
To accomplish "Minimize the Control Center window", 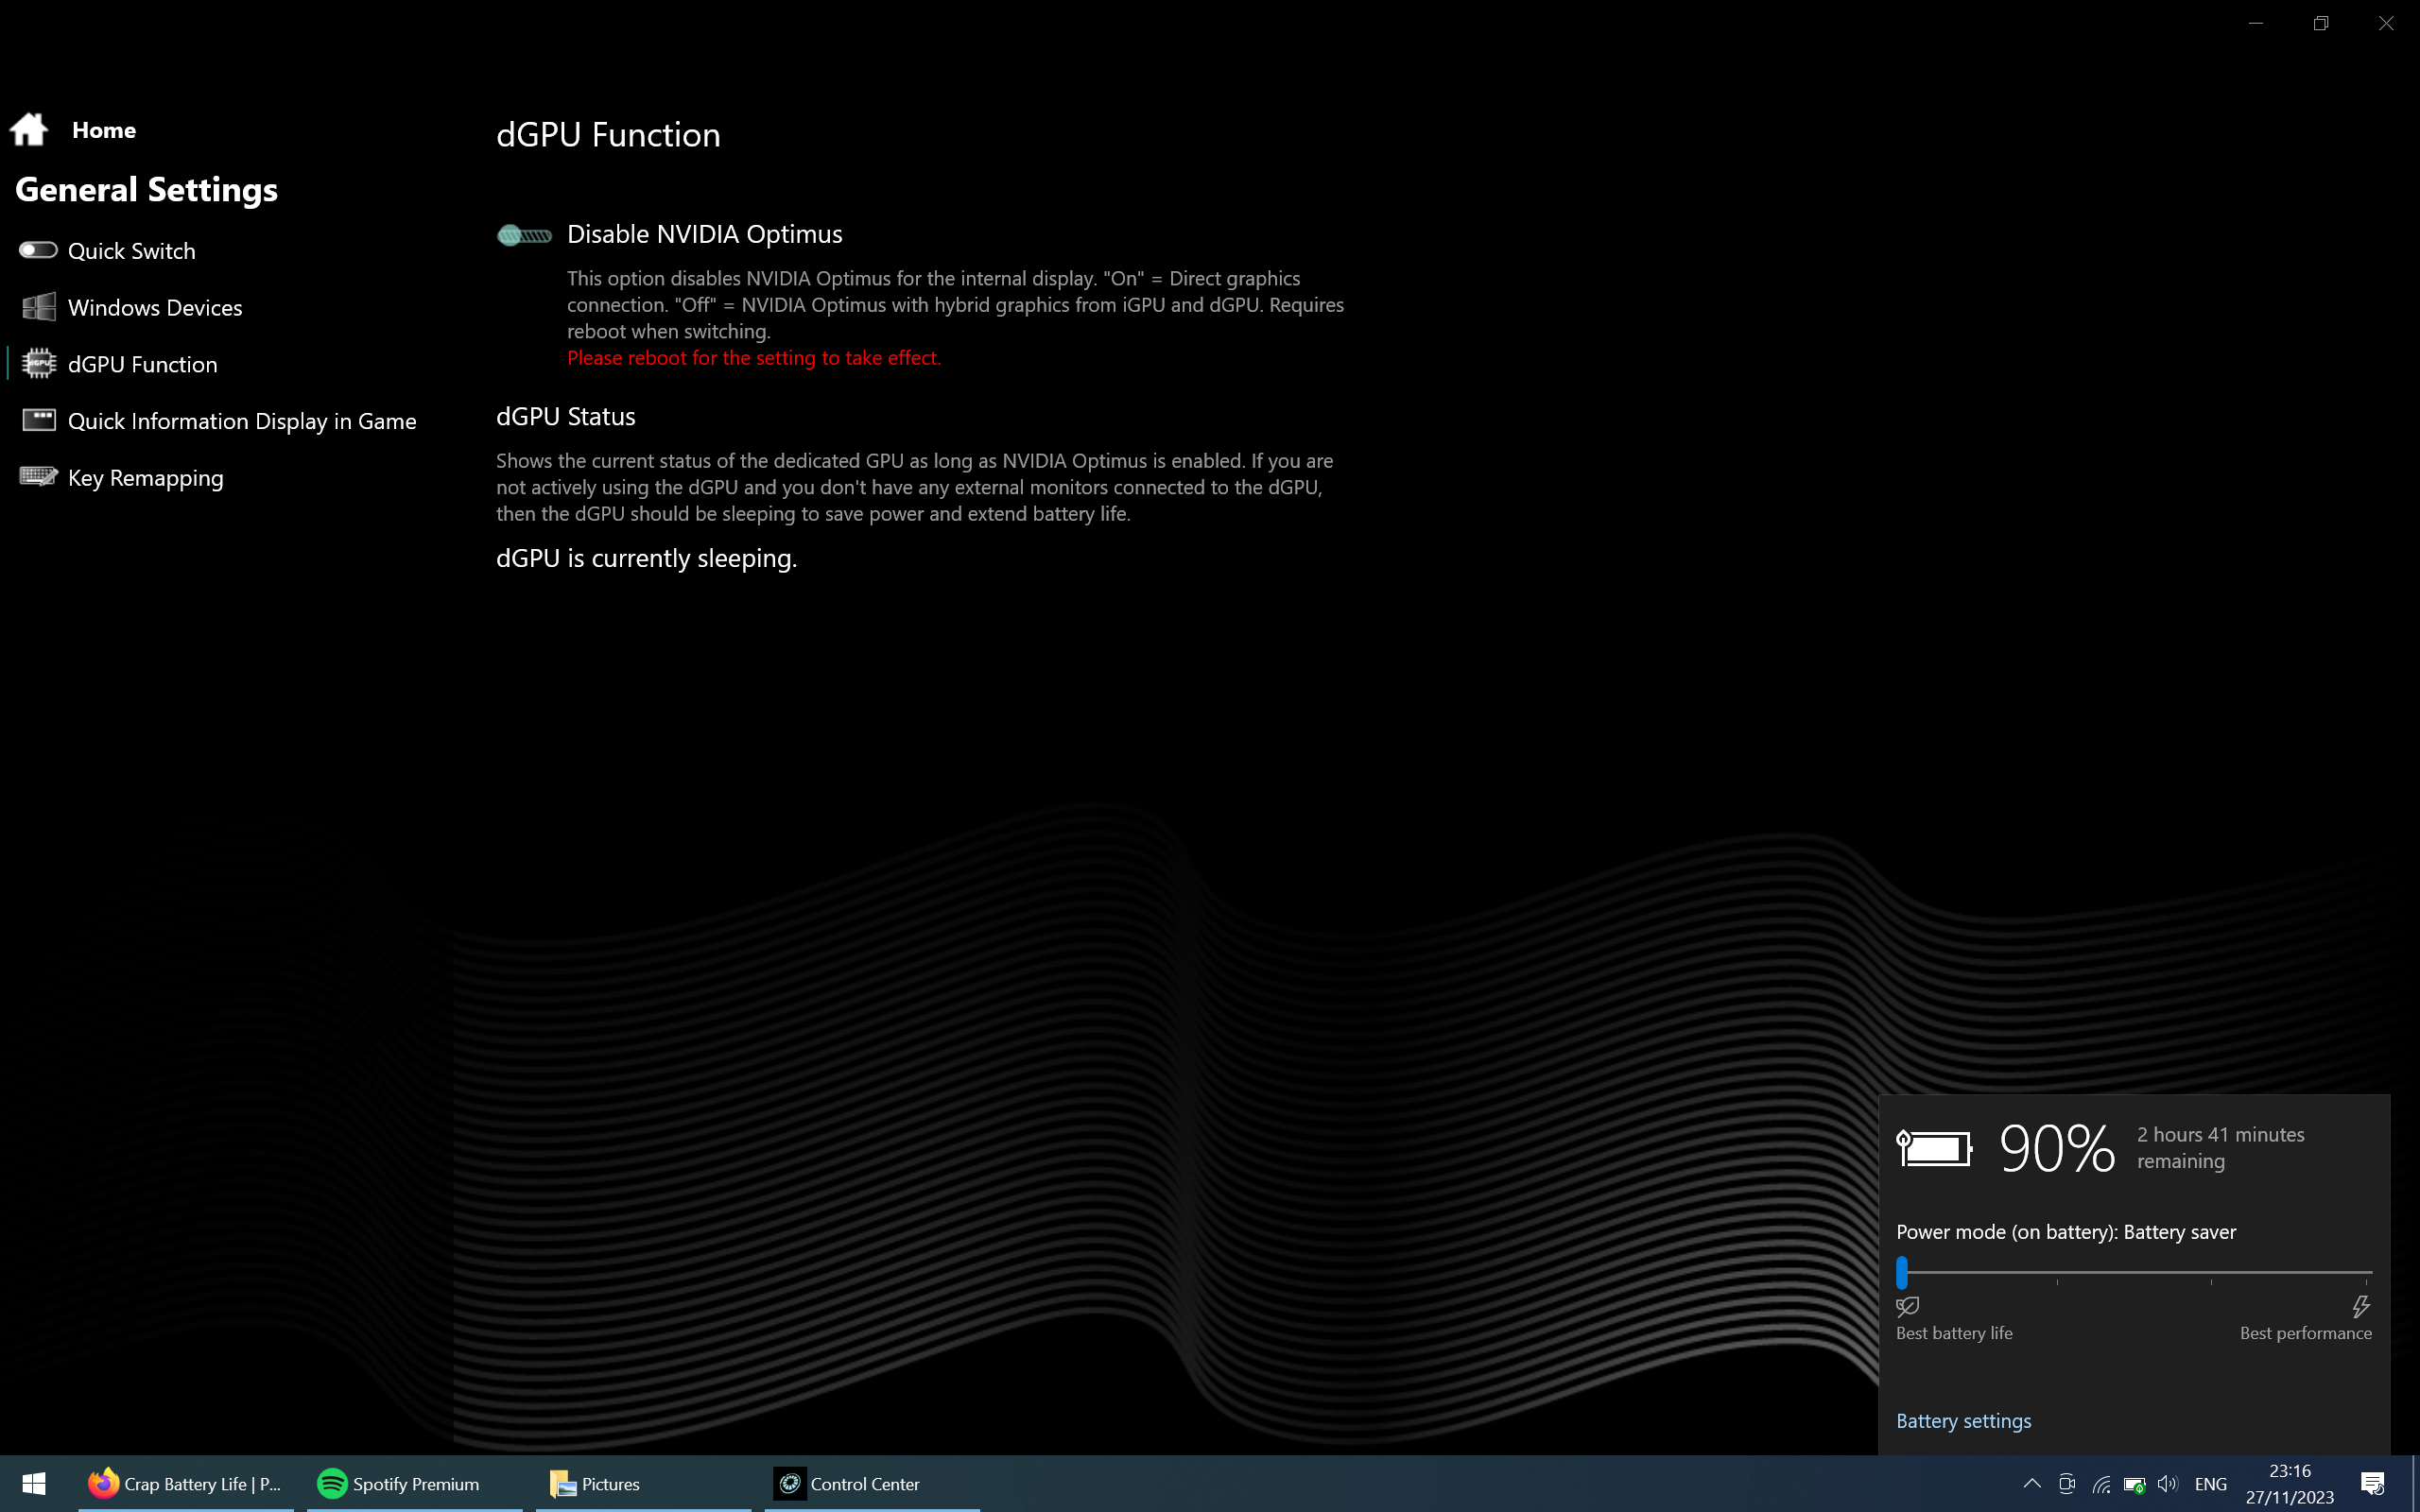I will [x=2256, y=23].
